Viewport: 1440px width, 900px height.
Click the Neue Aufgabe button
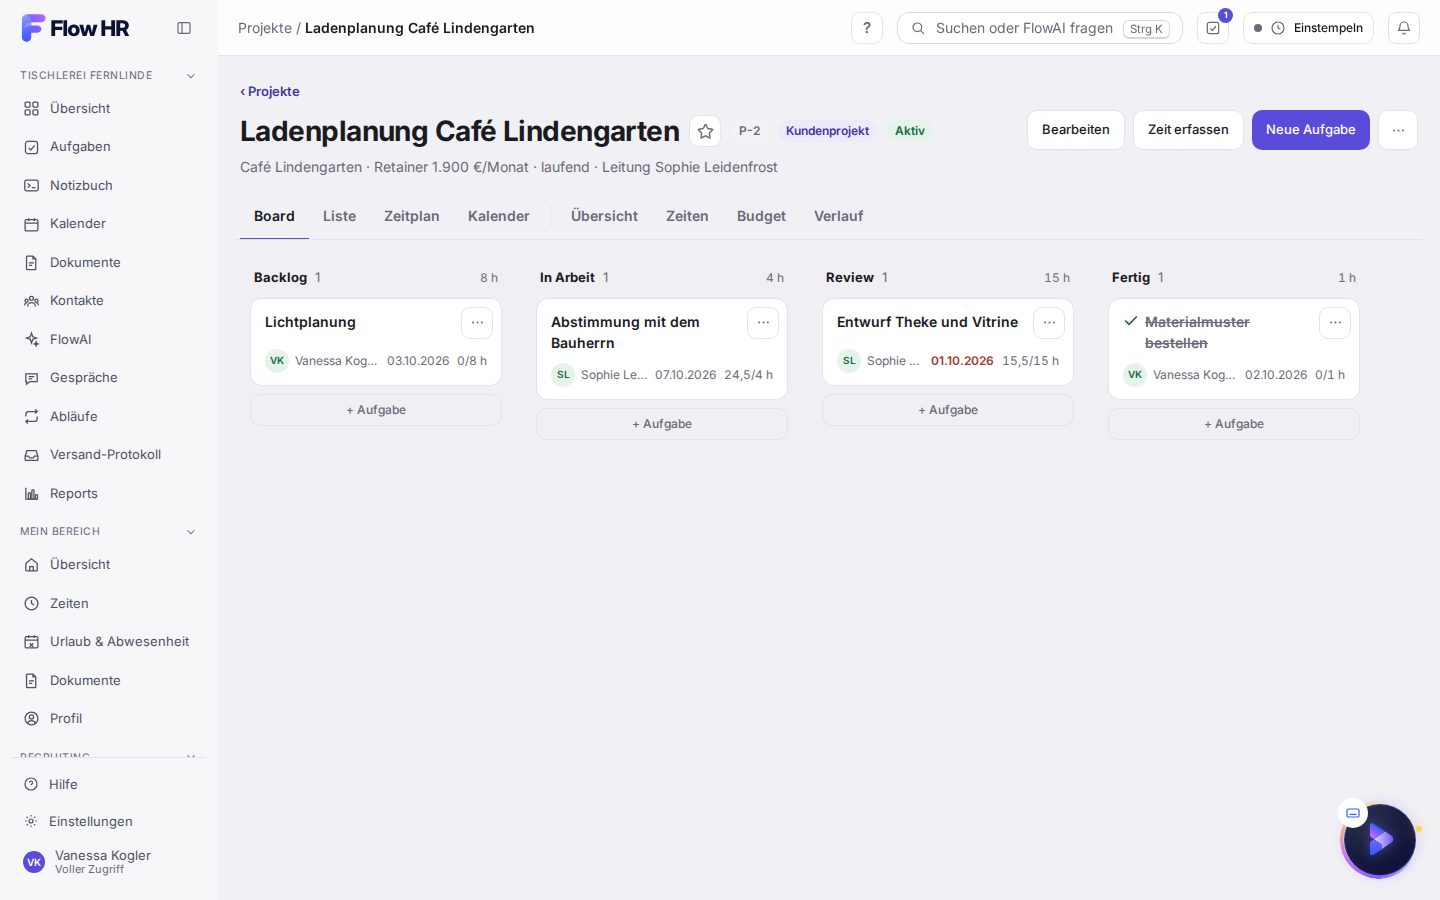click(1310, 130)
